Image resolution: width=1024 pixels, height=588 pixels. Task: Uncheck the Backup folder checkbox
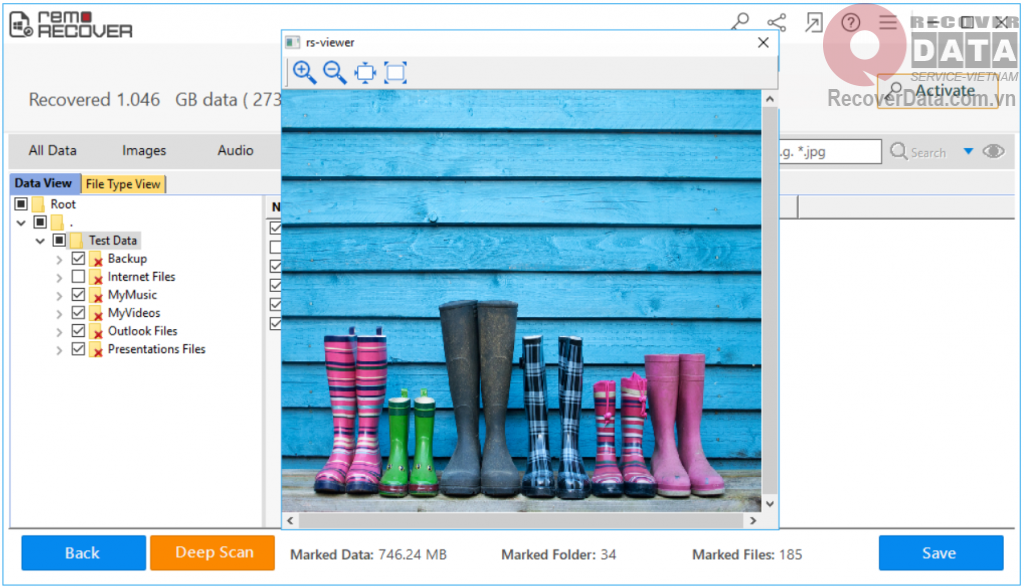click(78, 259)
